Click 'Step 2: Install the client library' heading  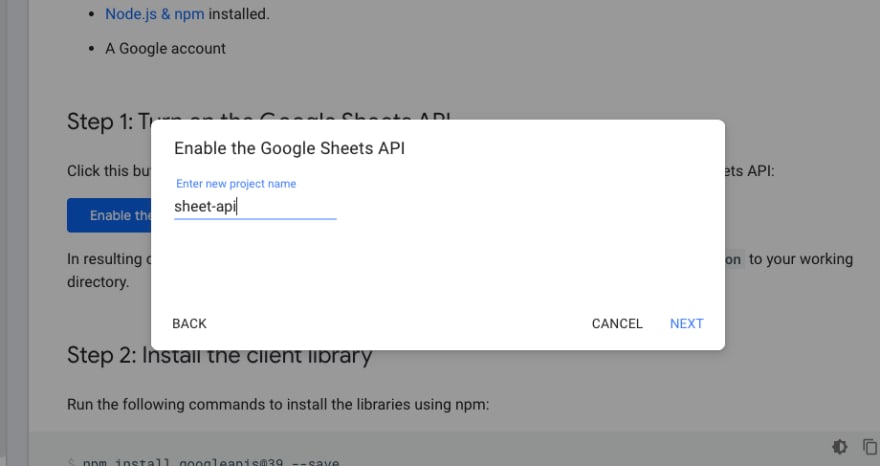point(219,357)
